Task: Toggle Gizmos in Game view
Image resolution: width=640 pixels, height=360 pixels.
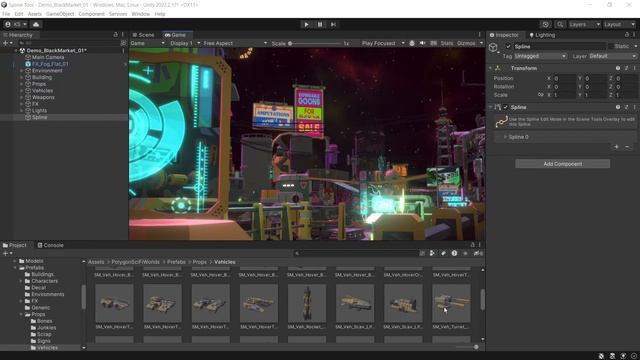Action: coord(466,43)
